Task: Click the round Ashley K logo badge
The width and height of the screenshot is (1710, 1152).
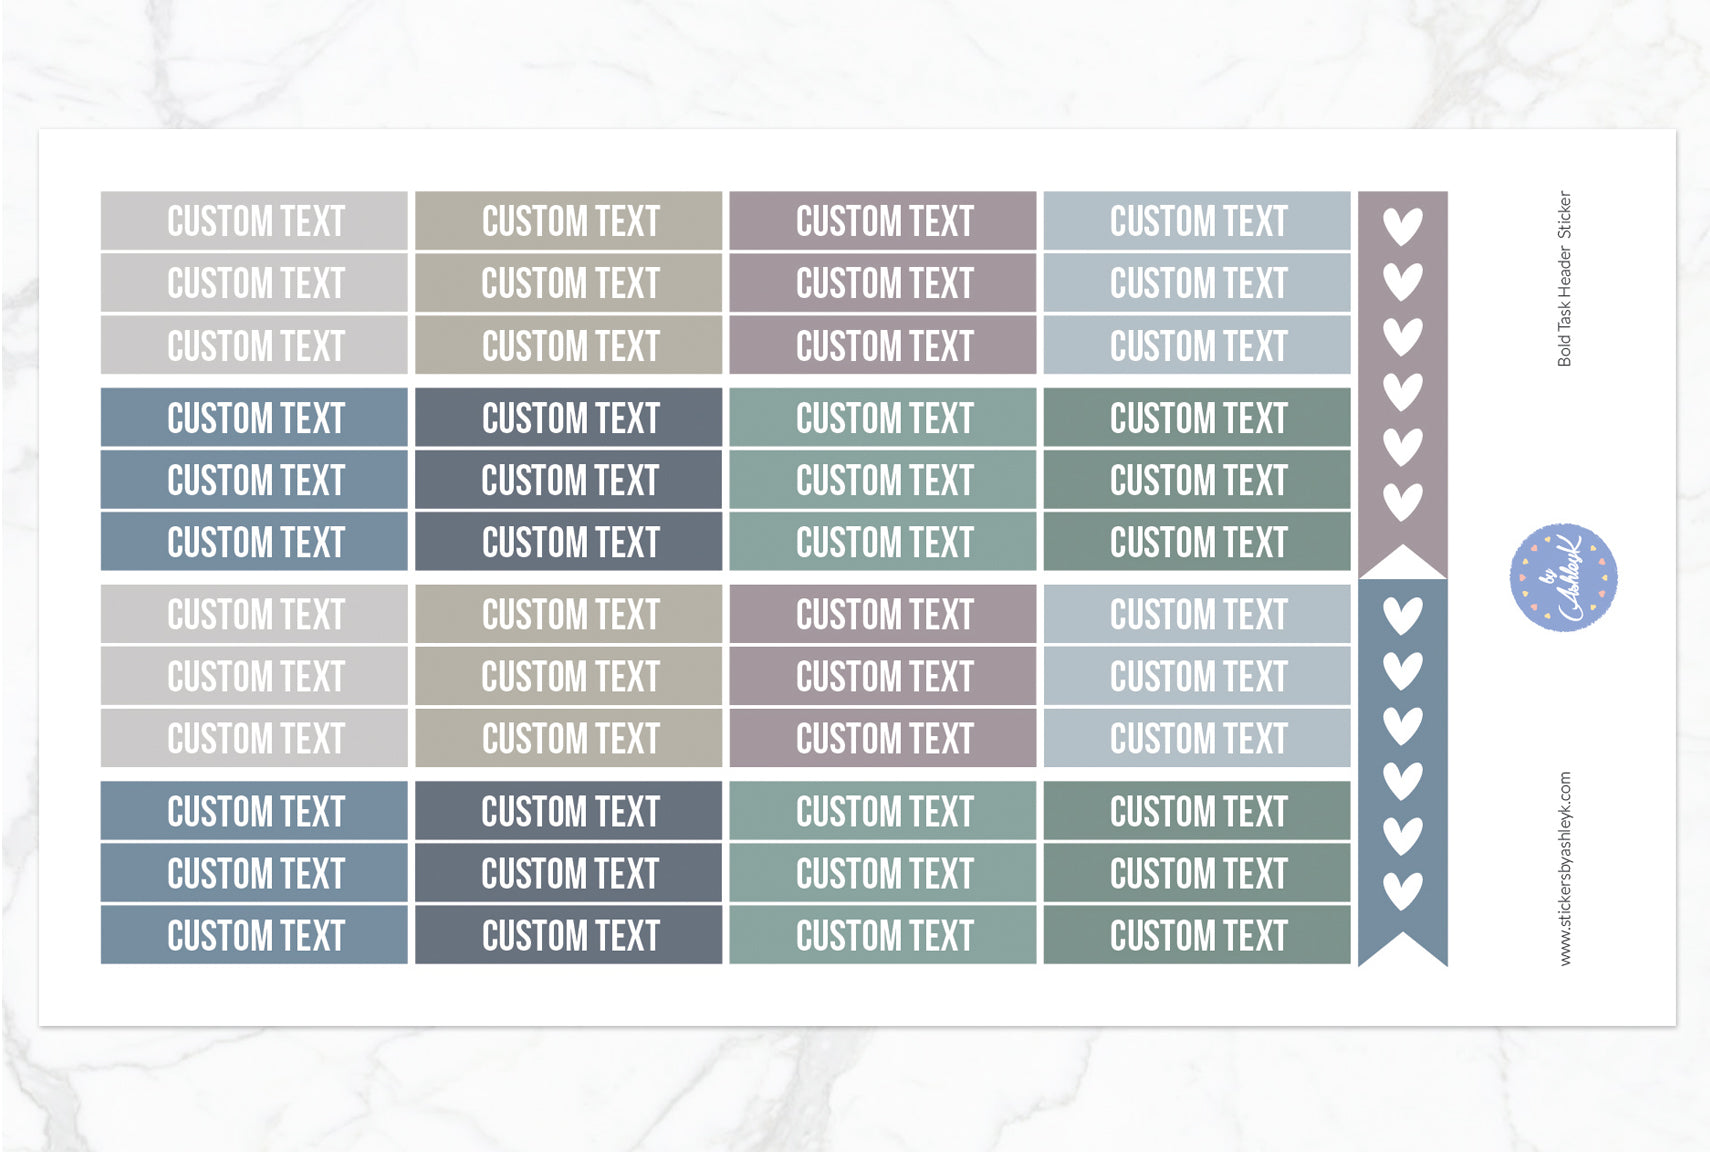Action: tap(1563, 578)
